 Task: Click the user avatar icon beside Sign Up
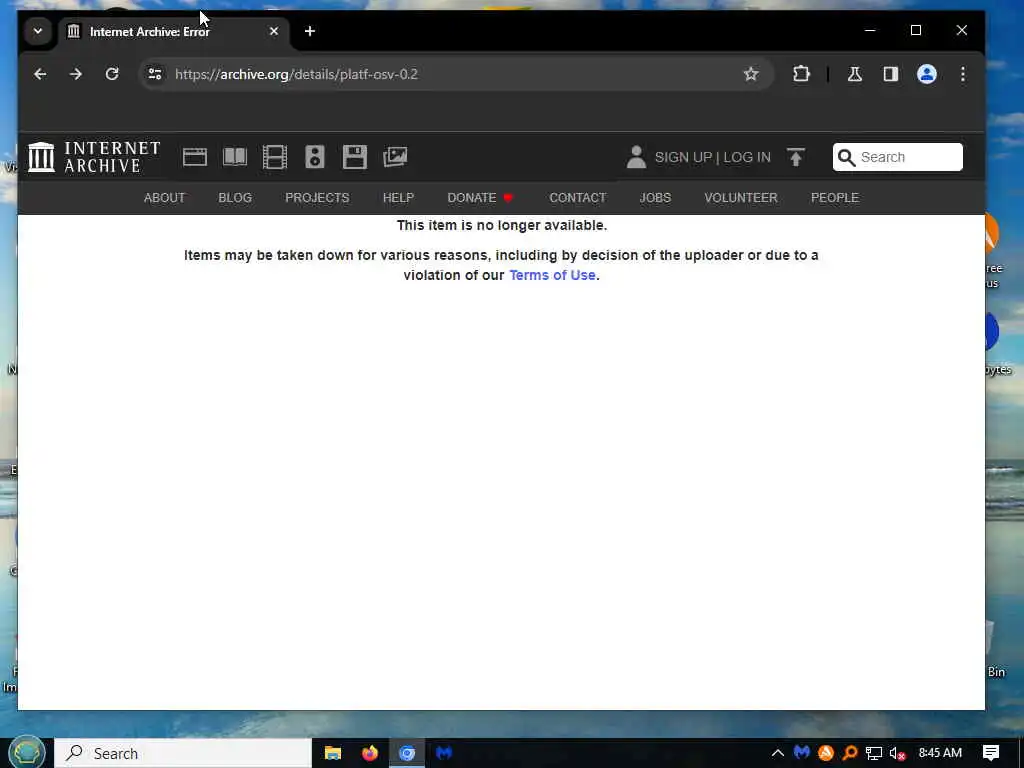coord(636,157)
